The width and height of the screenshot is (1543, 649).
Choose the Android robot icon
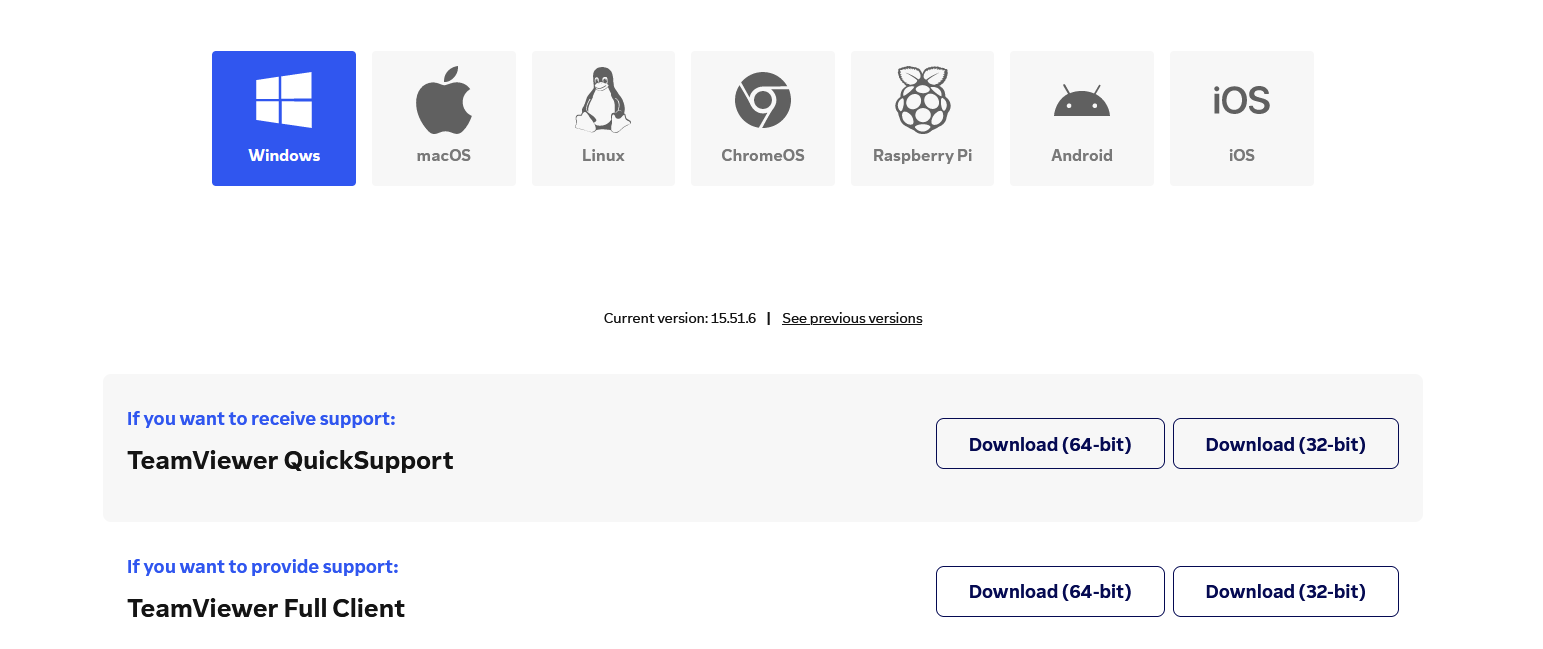(1082, 100)
